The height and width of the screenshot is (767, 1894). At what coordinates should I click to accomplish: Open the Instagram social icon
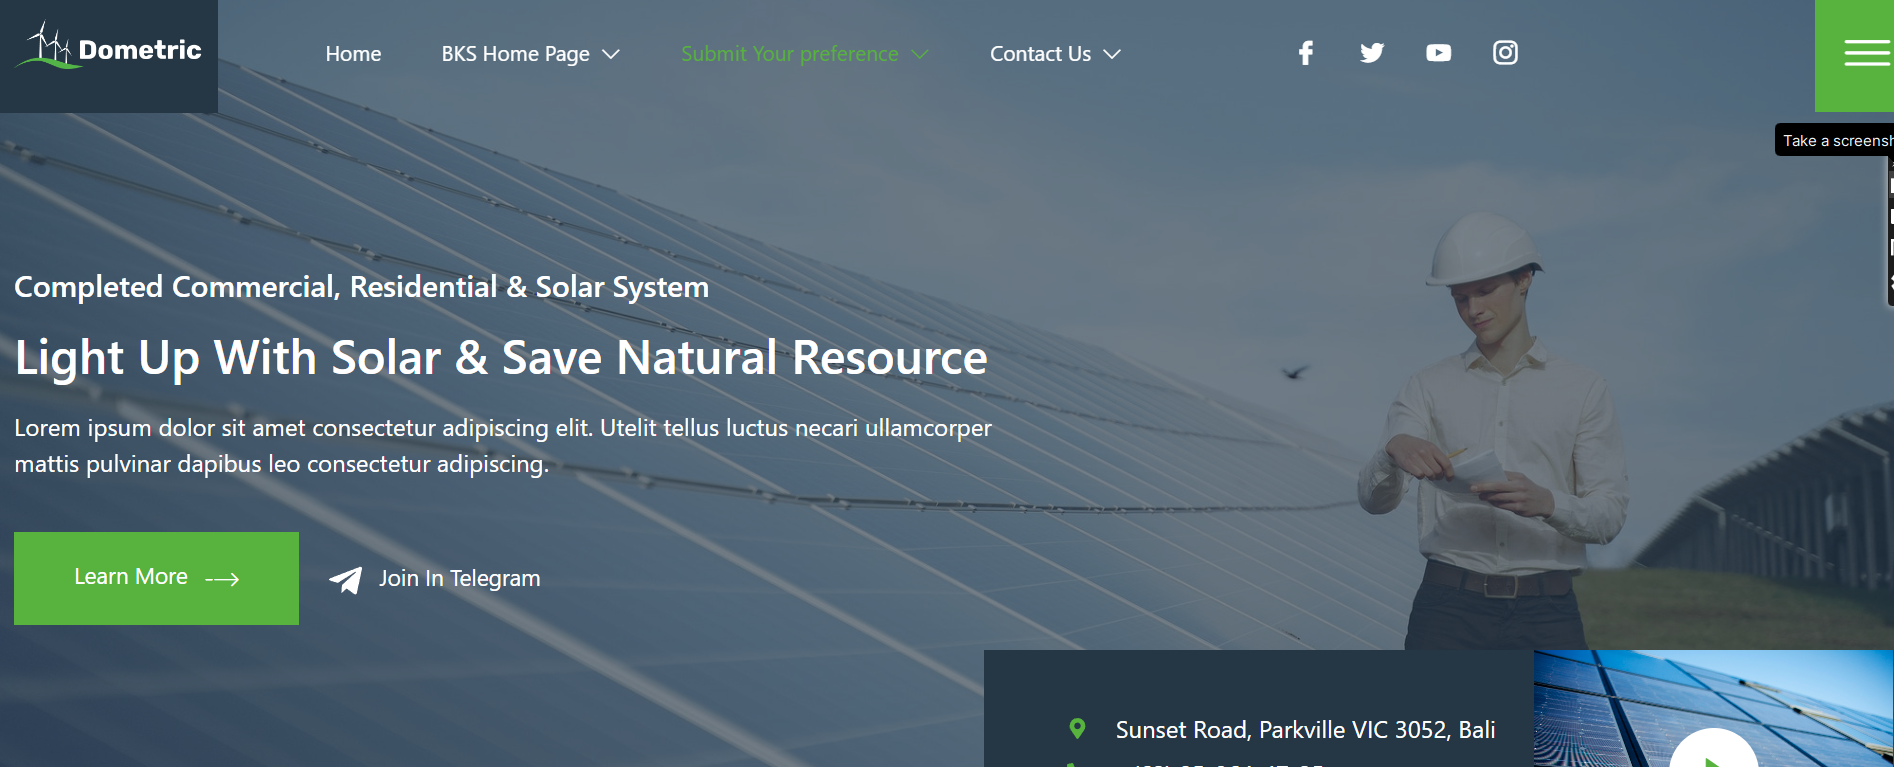(x=1505, y=53)
